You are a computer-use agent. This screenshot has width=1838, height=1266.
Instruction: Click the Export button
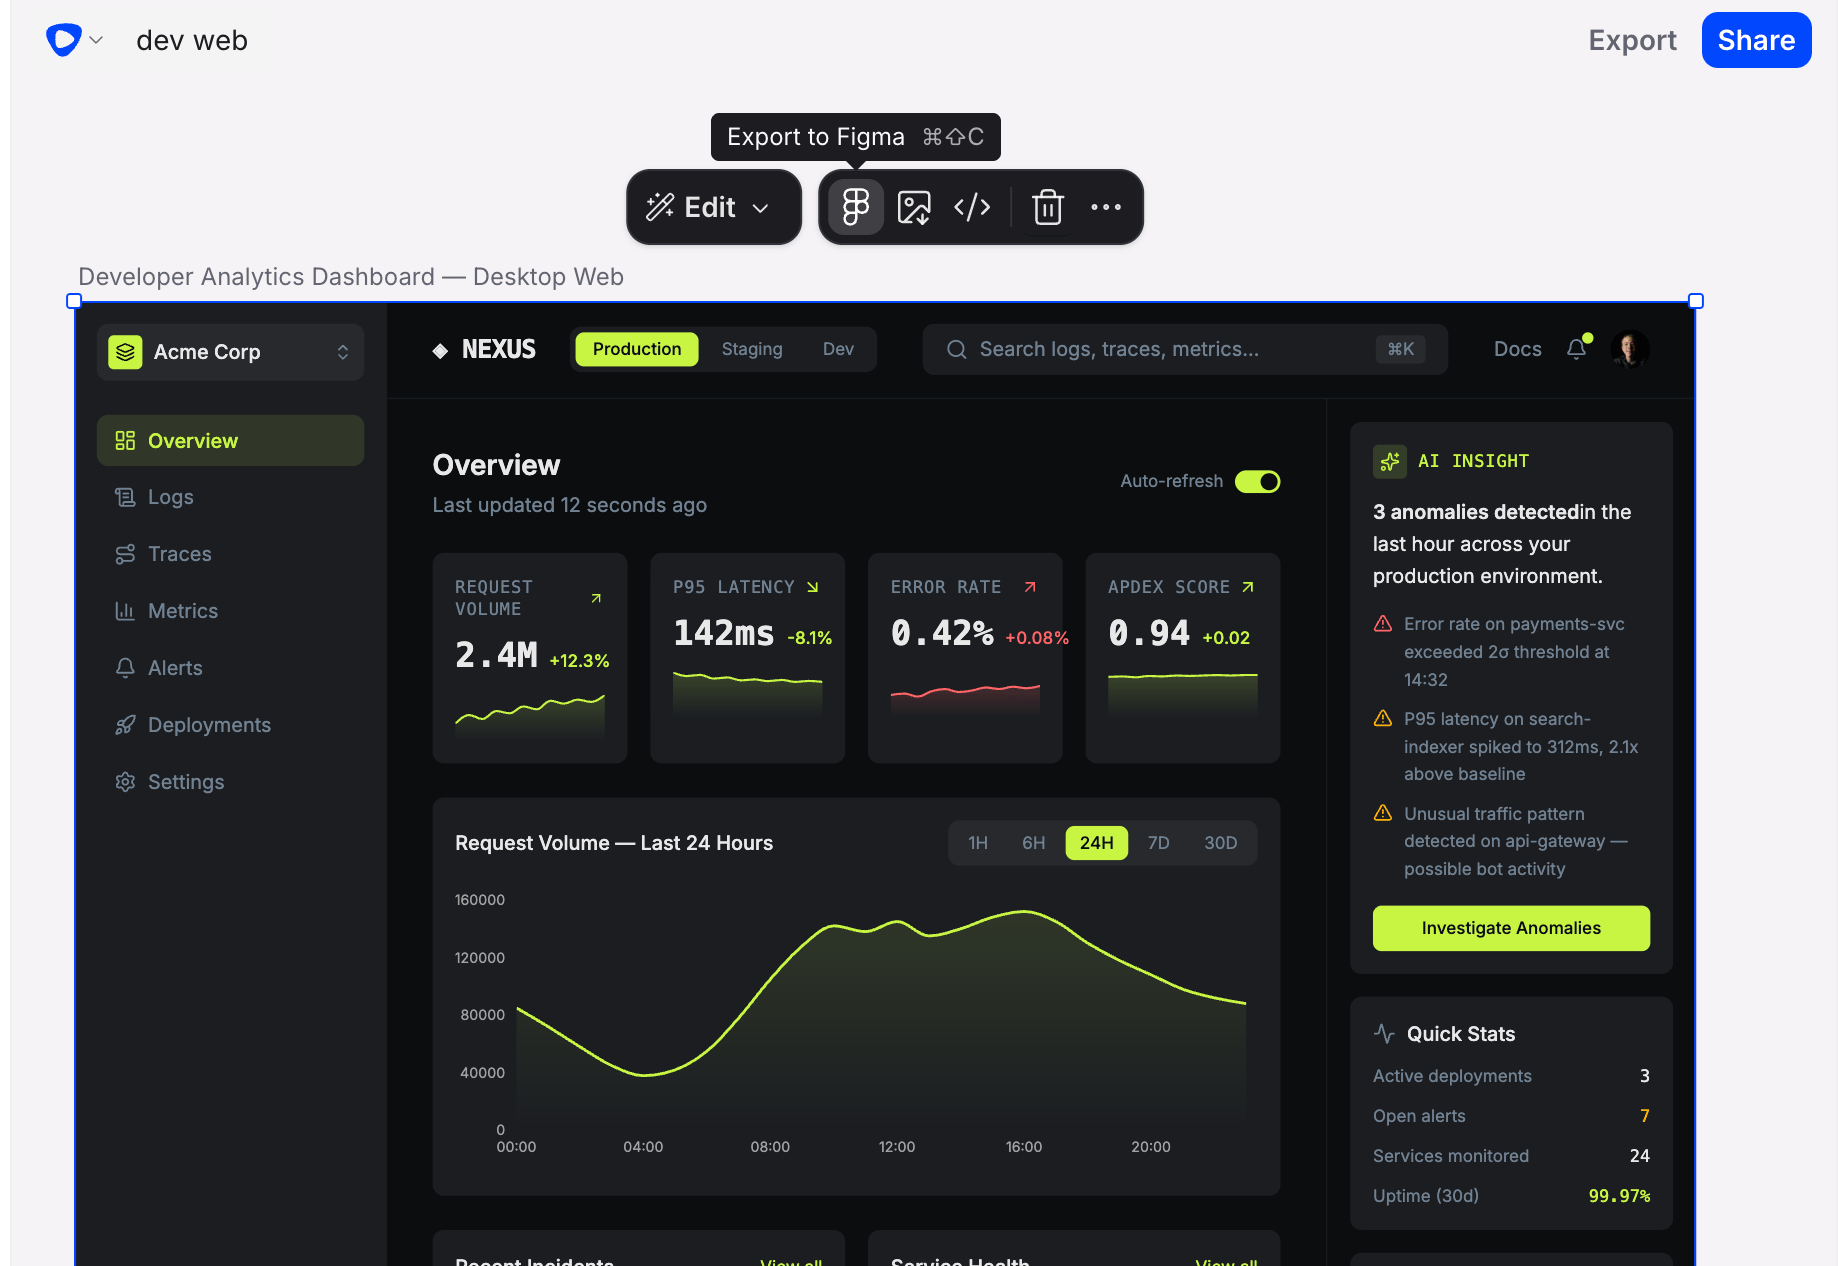click(1632, 40)
